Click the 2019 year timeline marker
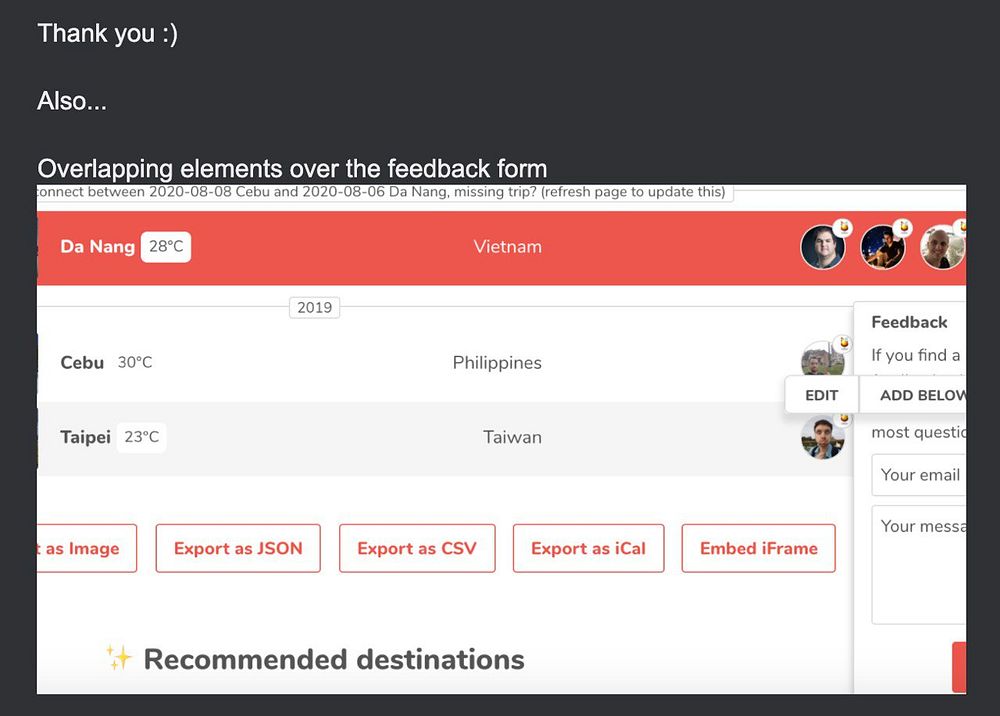The width and height of the screenshot is (1000, 716). click(x=314, y=307)
